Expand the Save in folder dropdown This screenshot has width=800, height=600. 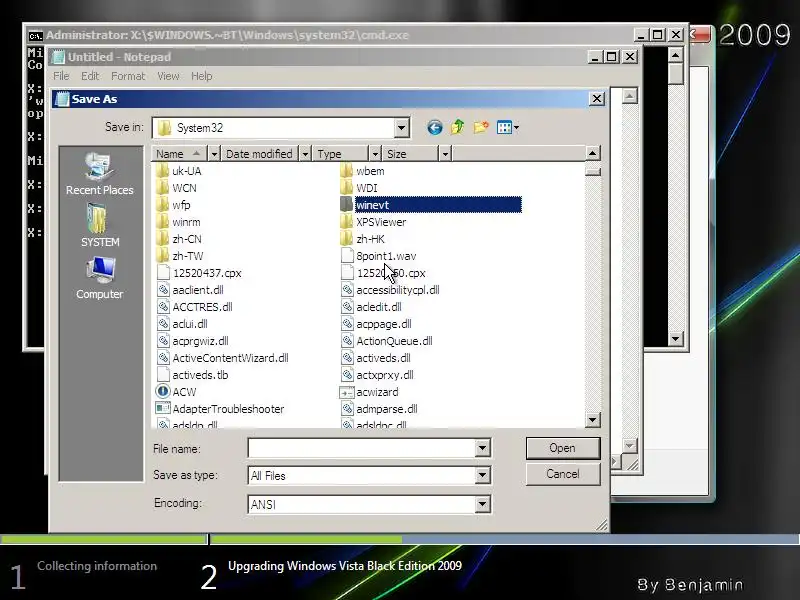[402, 128]
